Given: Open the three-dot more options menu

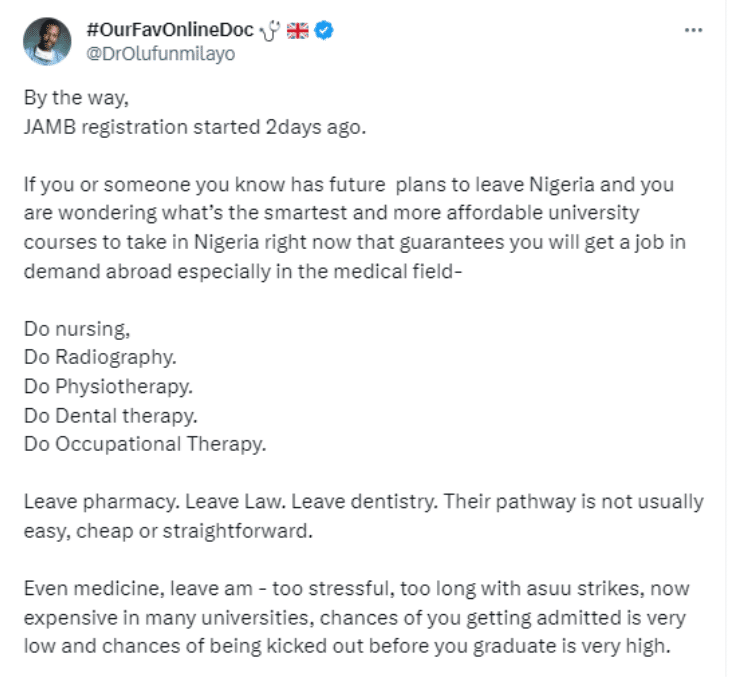Looking at the screenshot, I should [x=693, y=31].
